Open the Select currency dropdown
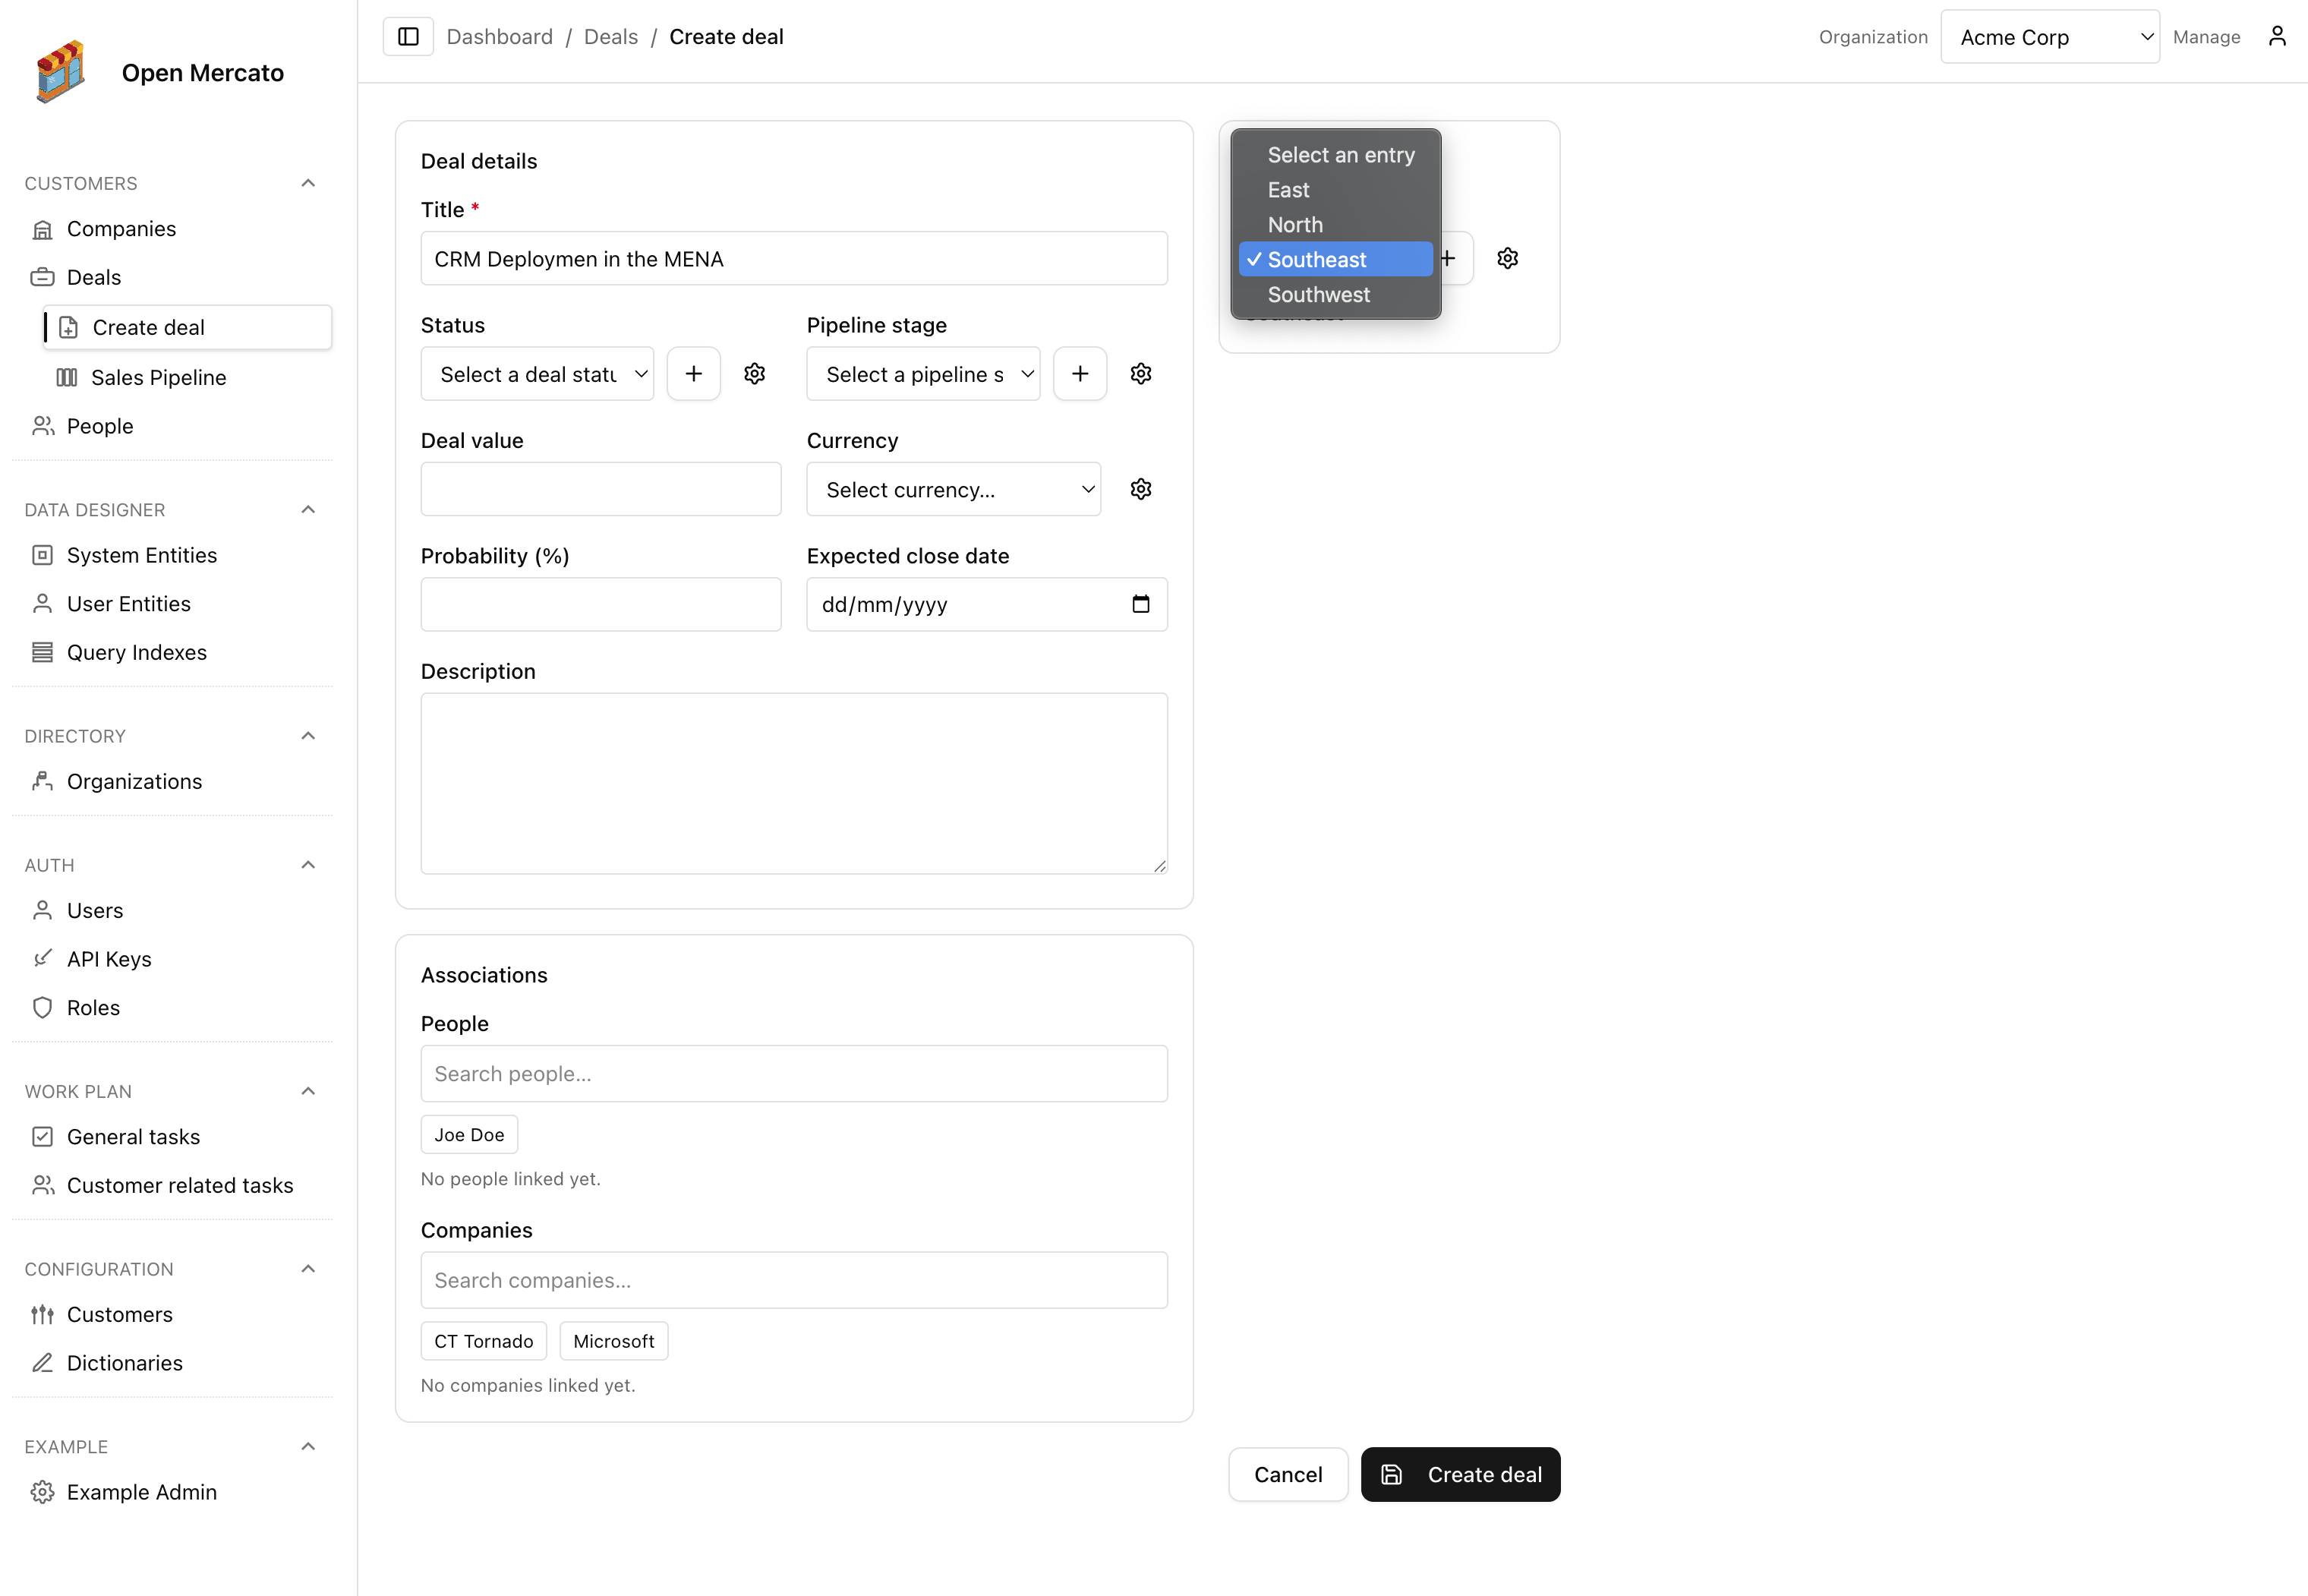The image size is (2308, 1596). 953,489
